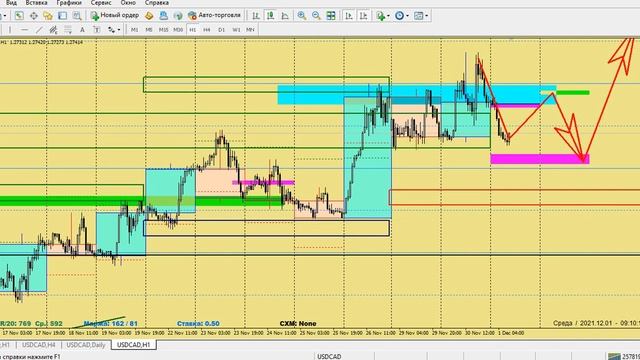Open the Окно menu

tap(128, 3)
